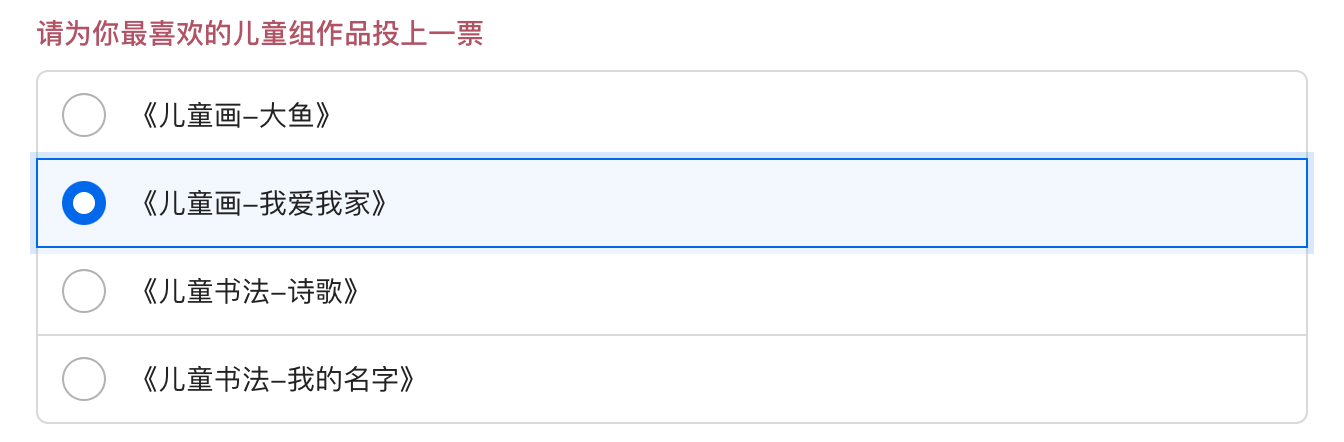
Task: Click the highlighted 我爱我家 option row
Action: click(x=670, y=203)
